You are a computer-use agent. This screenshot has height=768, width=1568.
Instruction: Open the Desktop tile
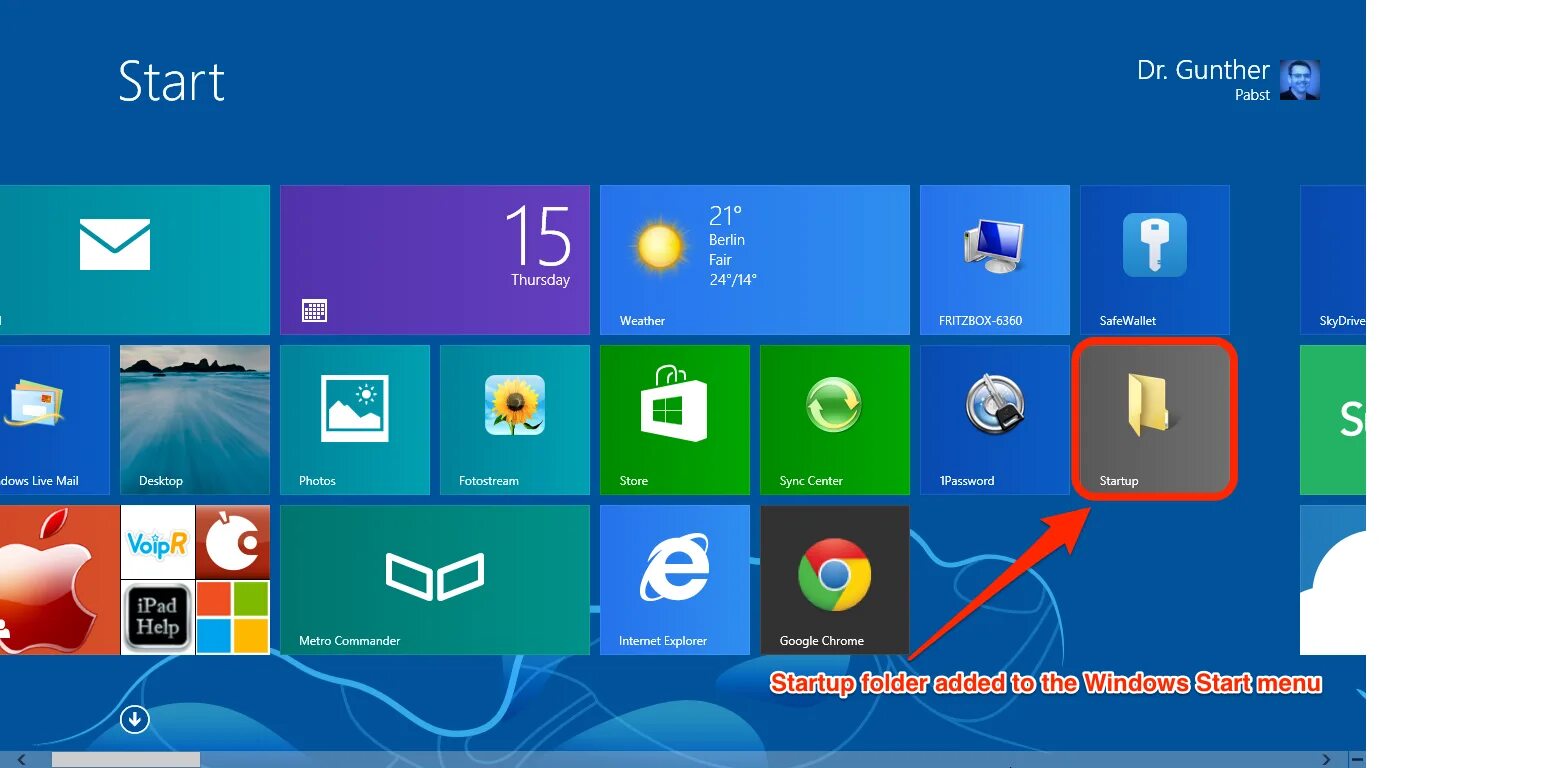click(x=195, y=420)
